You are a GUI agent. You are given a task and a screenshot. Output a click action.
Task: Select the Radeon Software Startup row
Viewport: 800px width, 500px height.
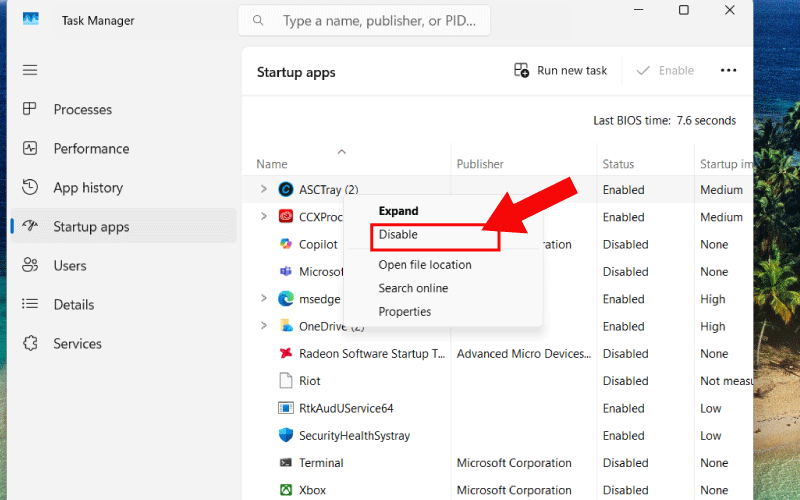tap(372, 353)
